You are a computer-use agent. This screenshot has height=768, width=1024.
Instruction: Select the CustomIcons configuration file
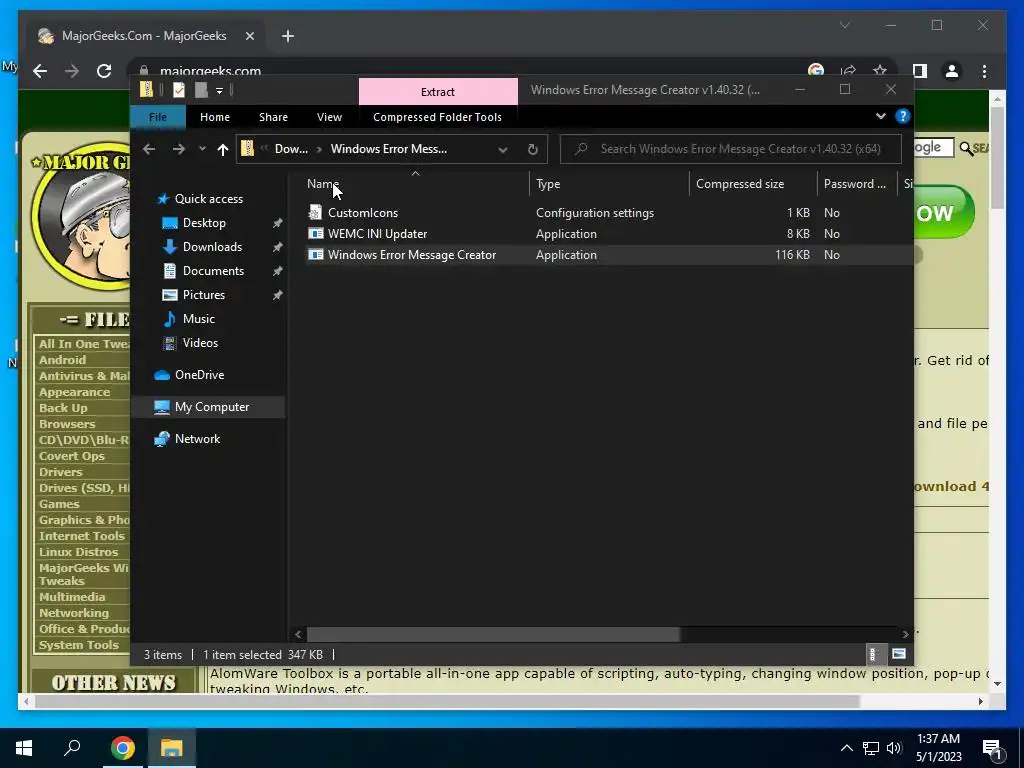coord(362,213)
